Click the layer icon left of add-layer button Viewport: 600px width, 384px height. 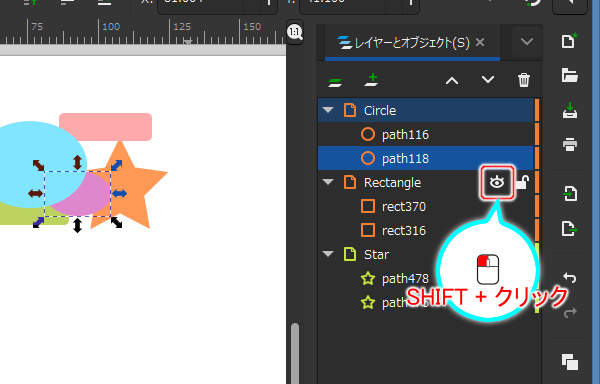click(335, 82)
